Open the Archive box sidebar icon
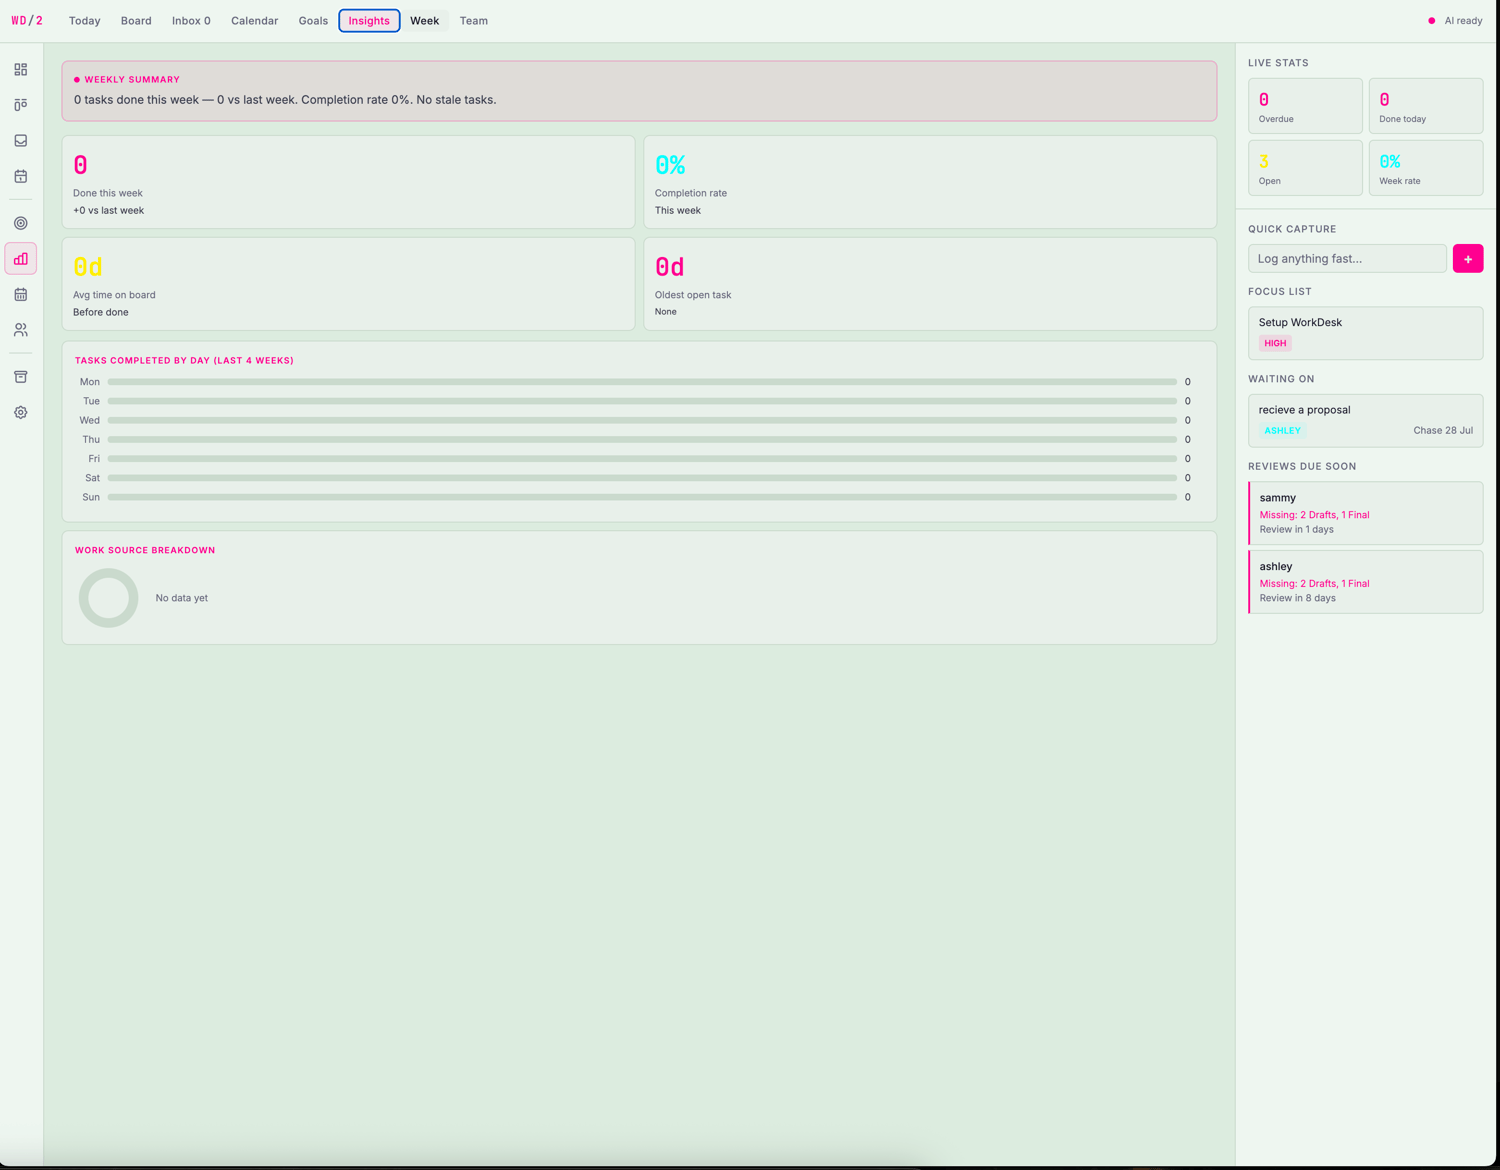This screenshot has height=1170, width=1500. pyautogui.click(x=21, y=377)
